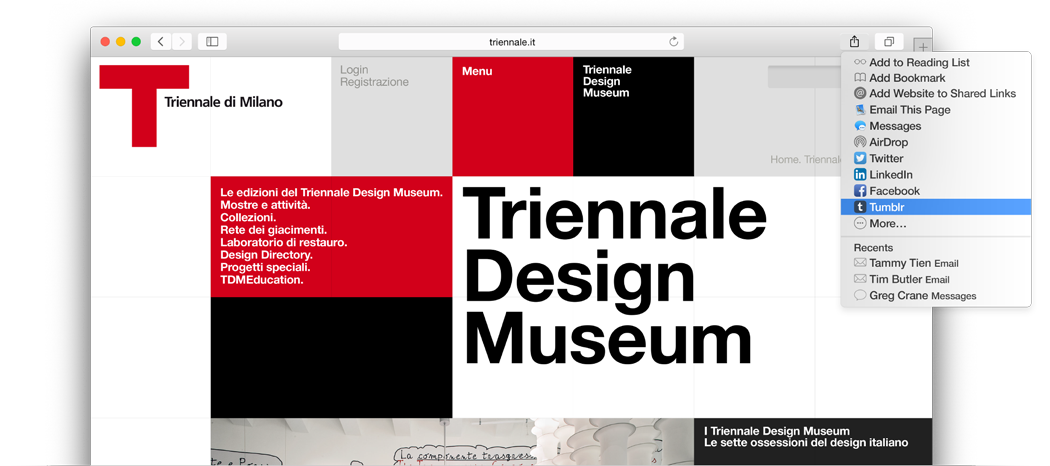The image size is (1050, 466).
Task: Email recent contact Tammy Tien
Action: point(935,263)
